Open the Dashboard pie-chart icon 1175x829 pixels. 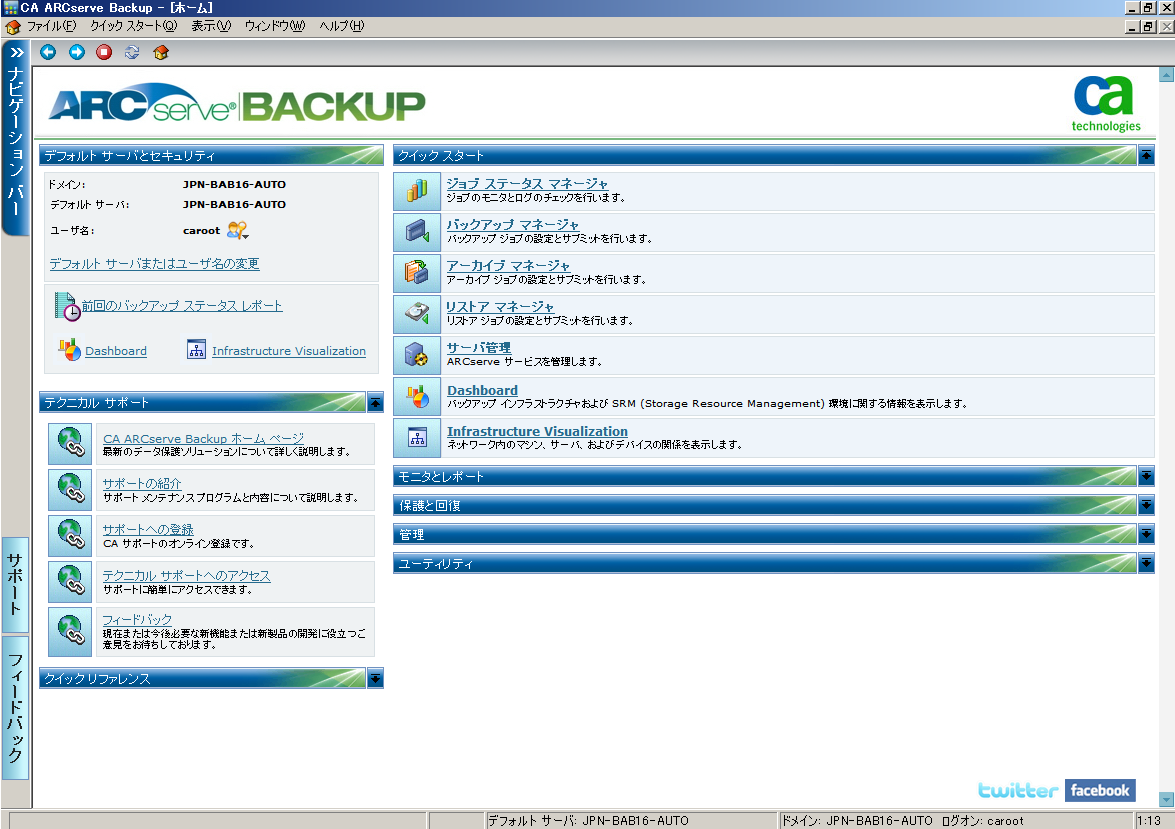(417, 396)
